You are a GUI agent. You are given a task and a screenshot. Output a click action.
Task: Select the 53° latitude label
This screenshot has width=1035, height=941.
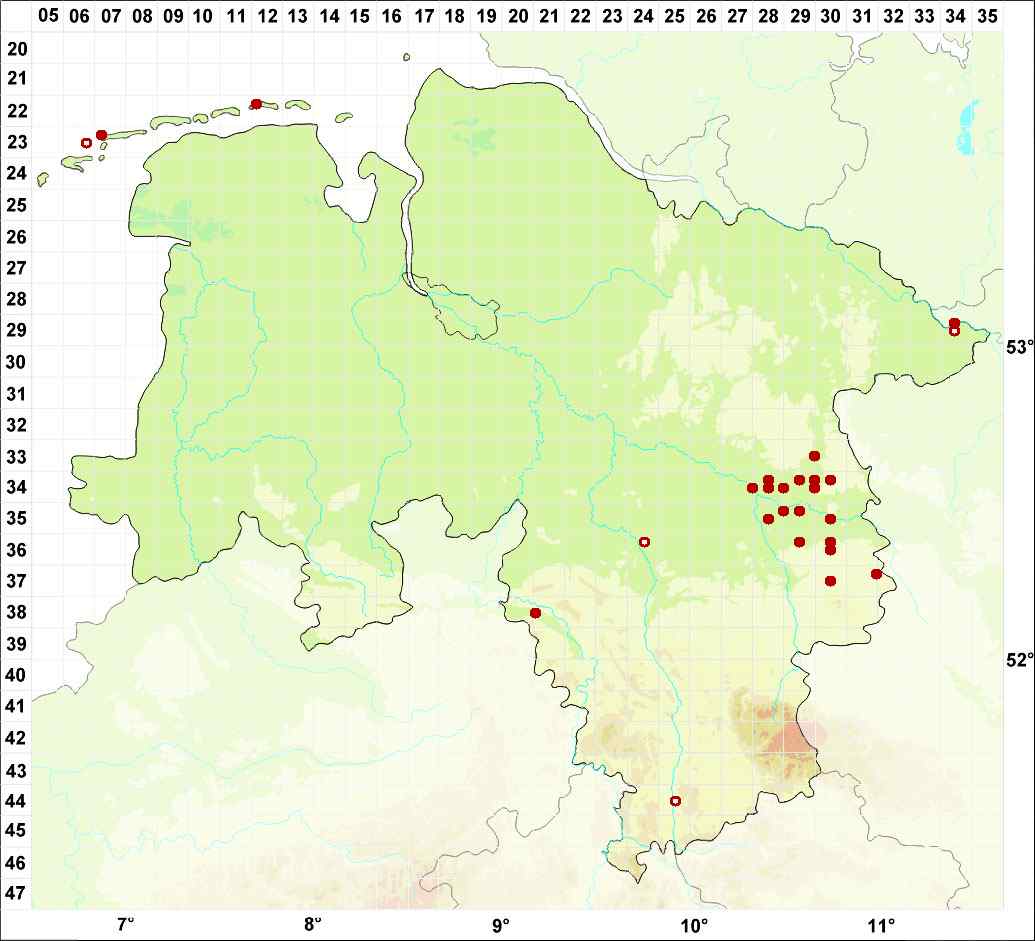(x=1019, y=346)
